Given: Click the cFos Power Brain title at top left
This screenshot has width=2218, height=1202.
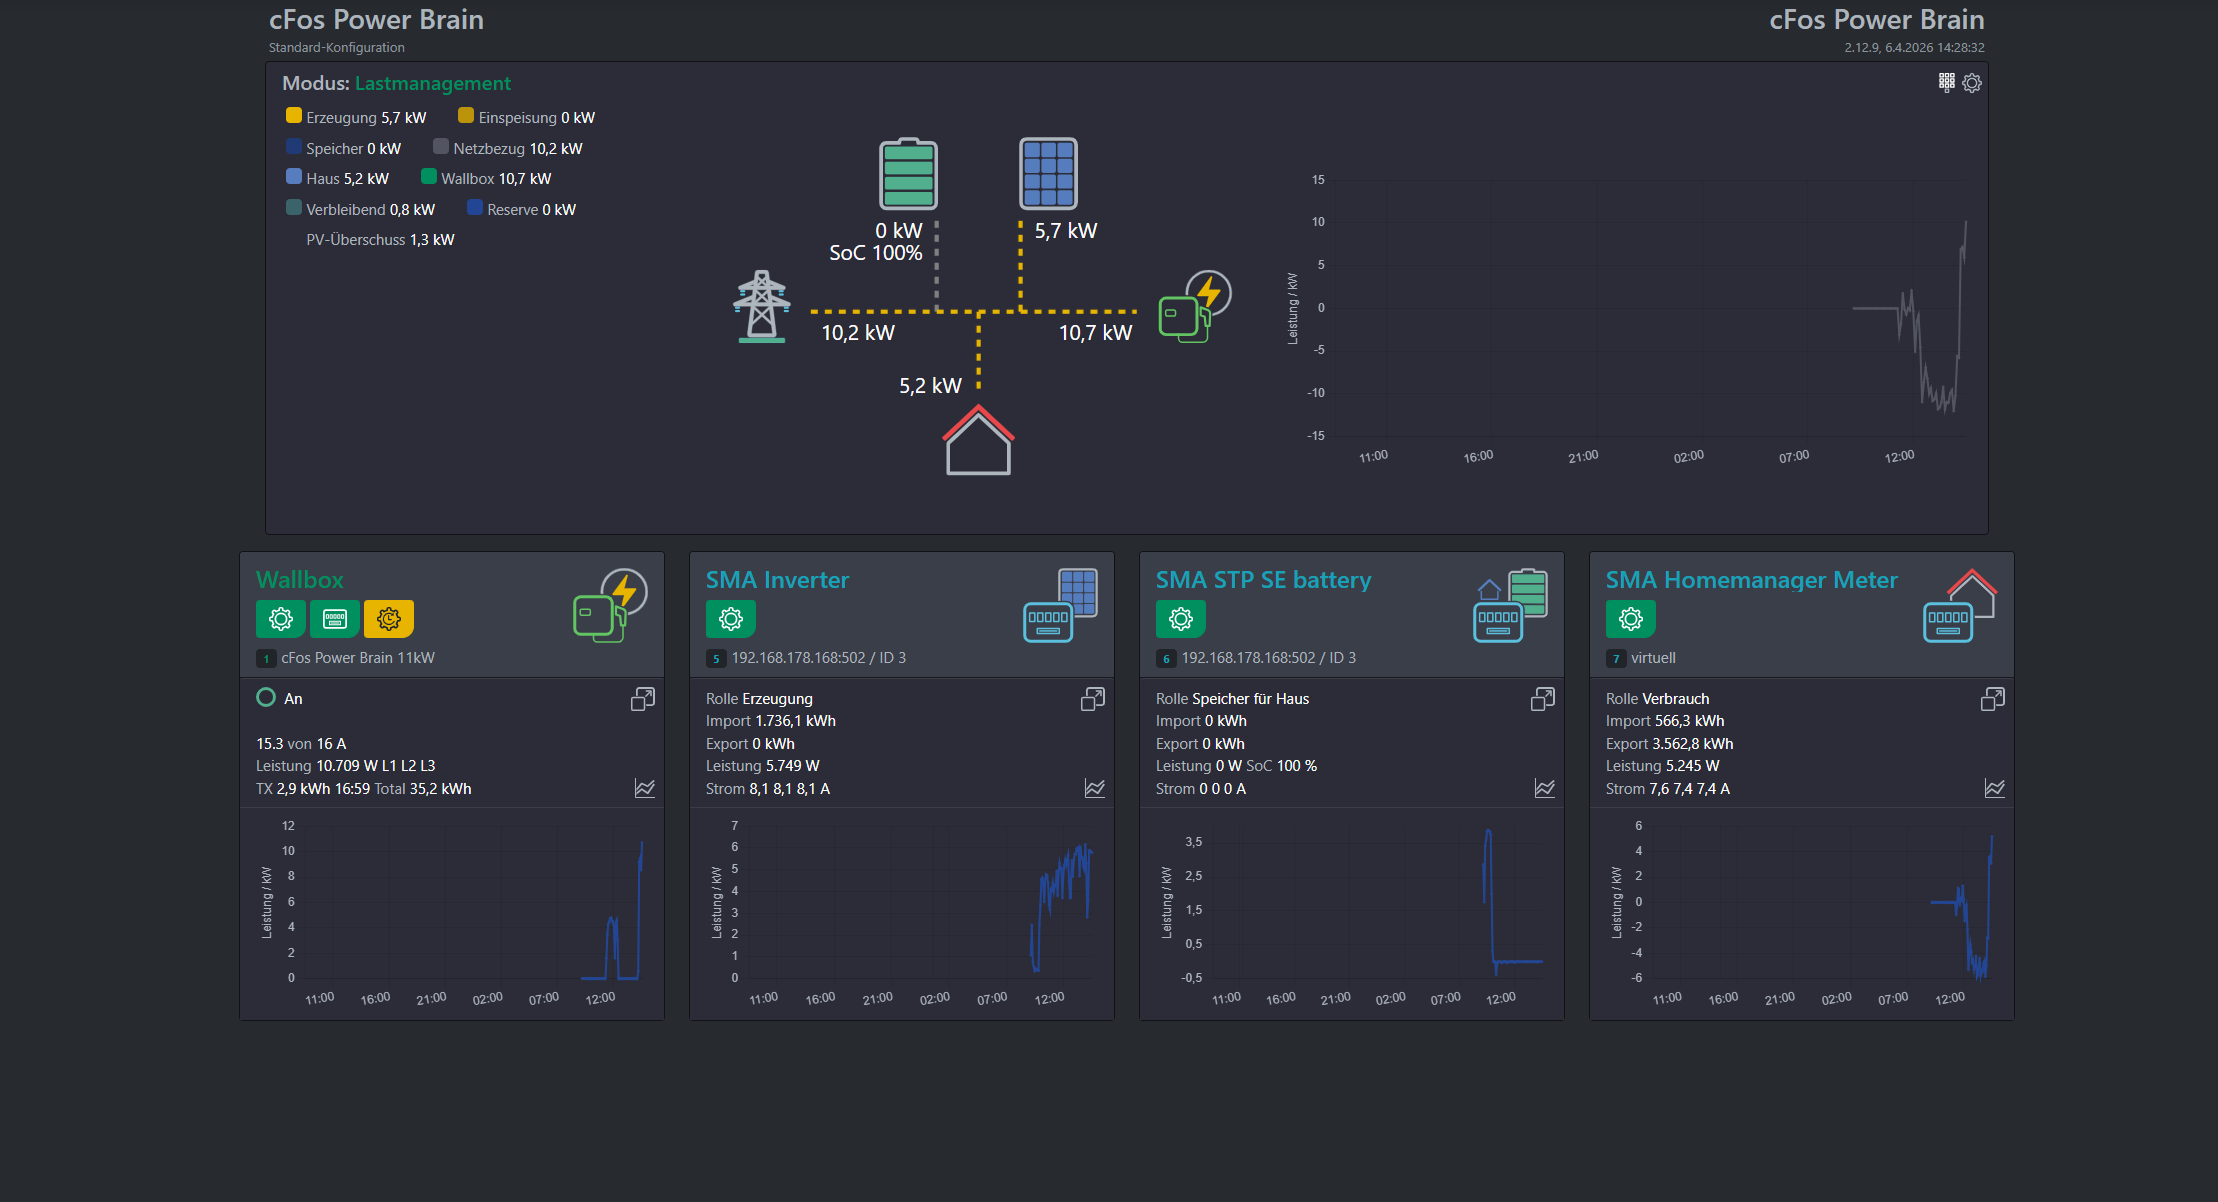Looking at the screenshot, I should [x=376, y=20].
